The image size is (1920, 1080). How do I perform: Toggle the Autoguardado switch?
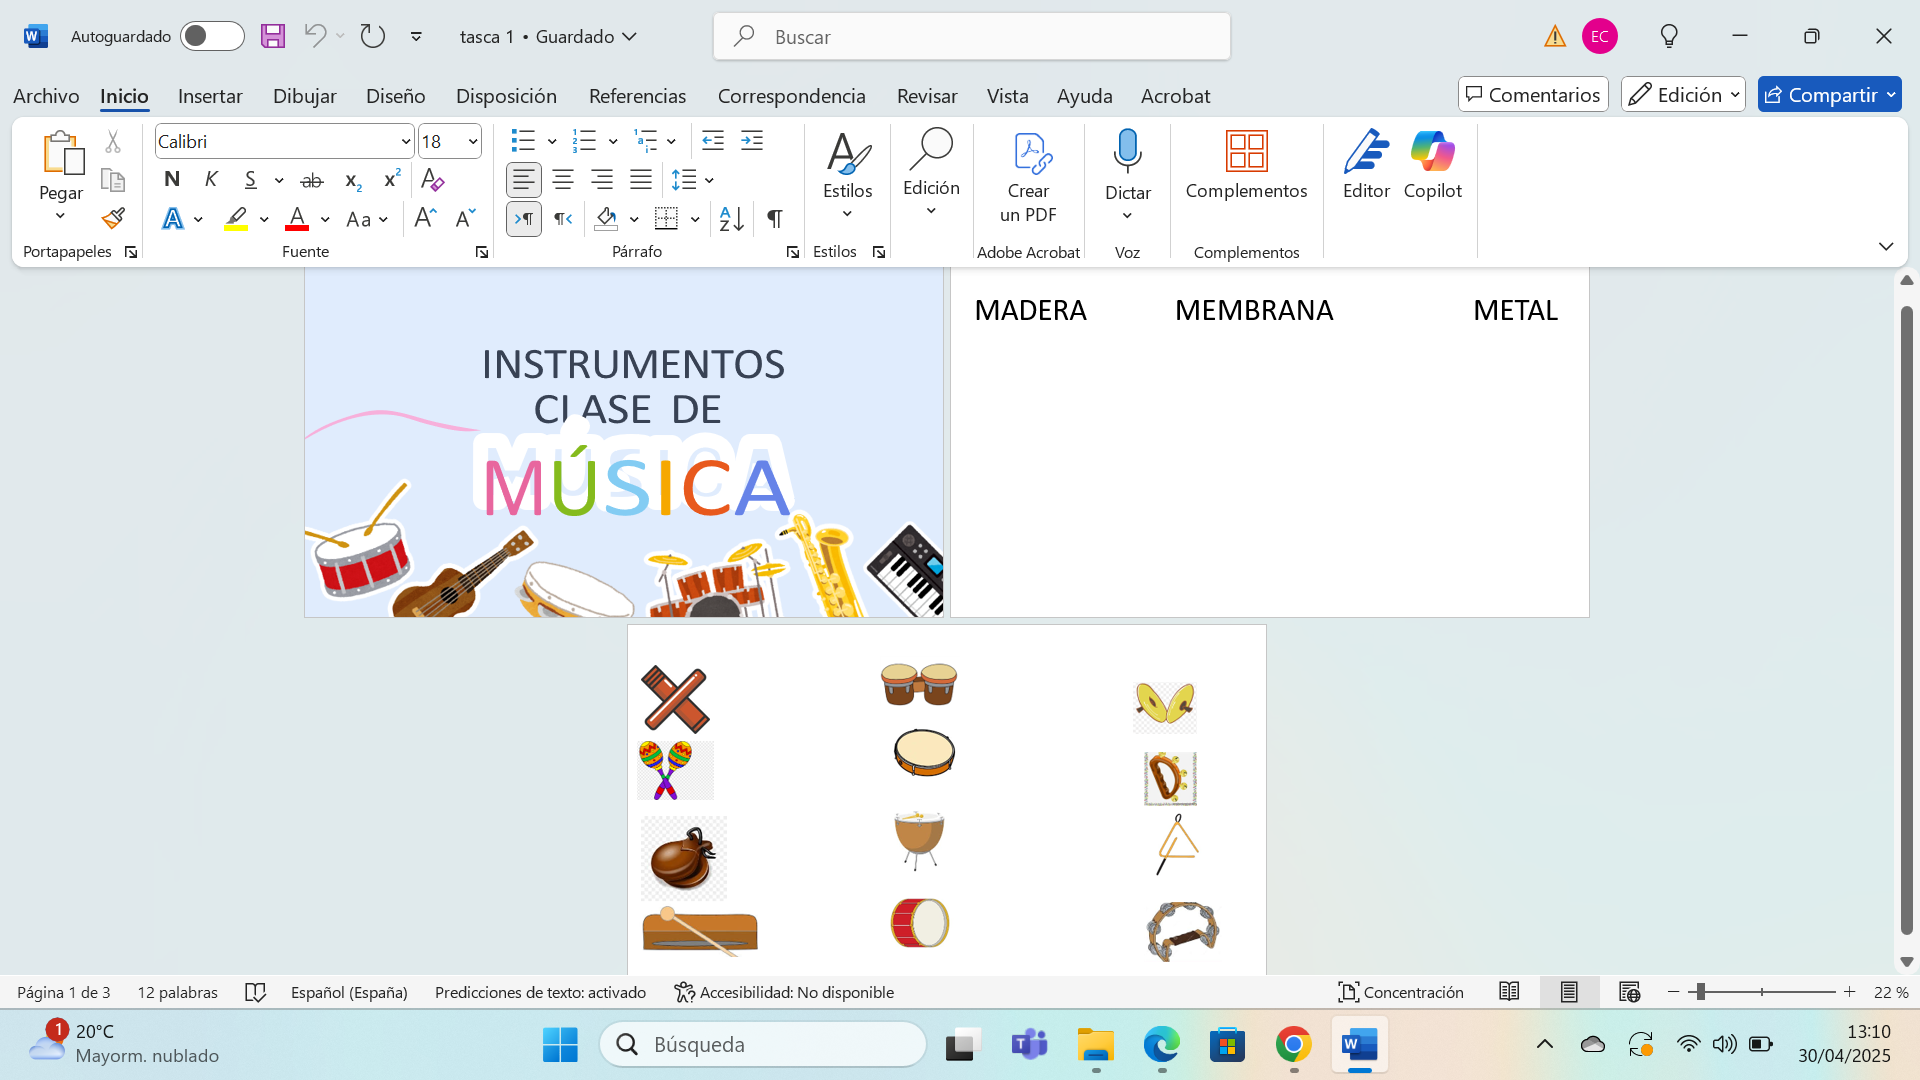212,37
